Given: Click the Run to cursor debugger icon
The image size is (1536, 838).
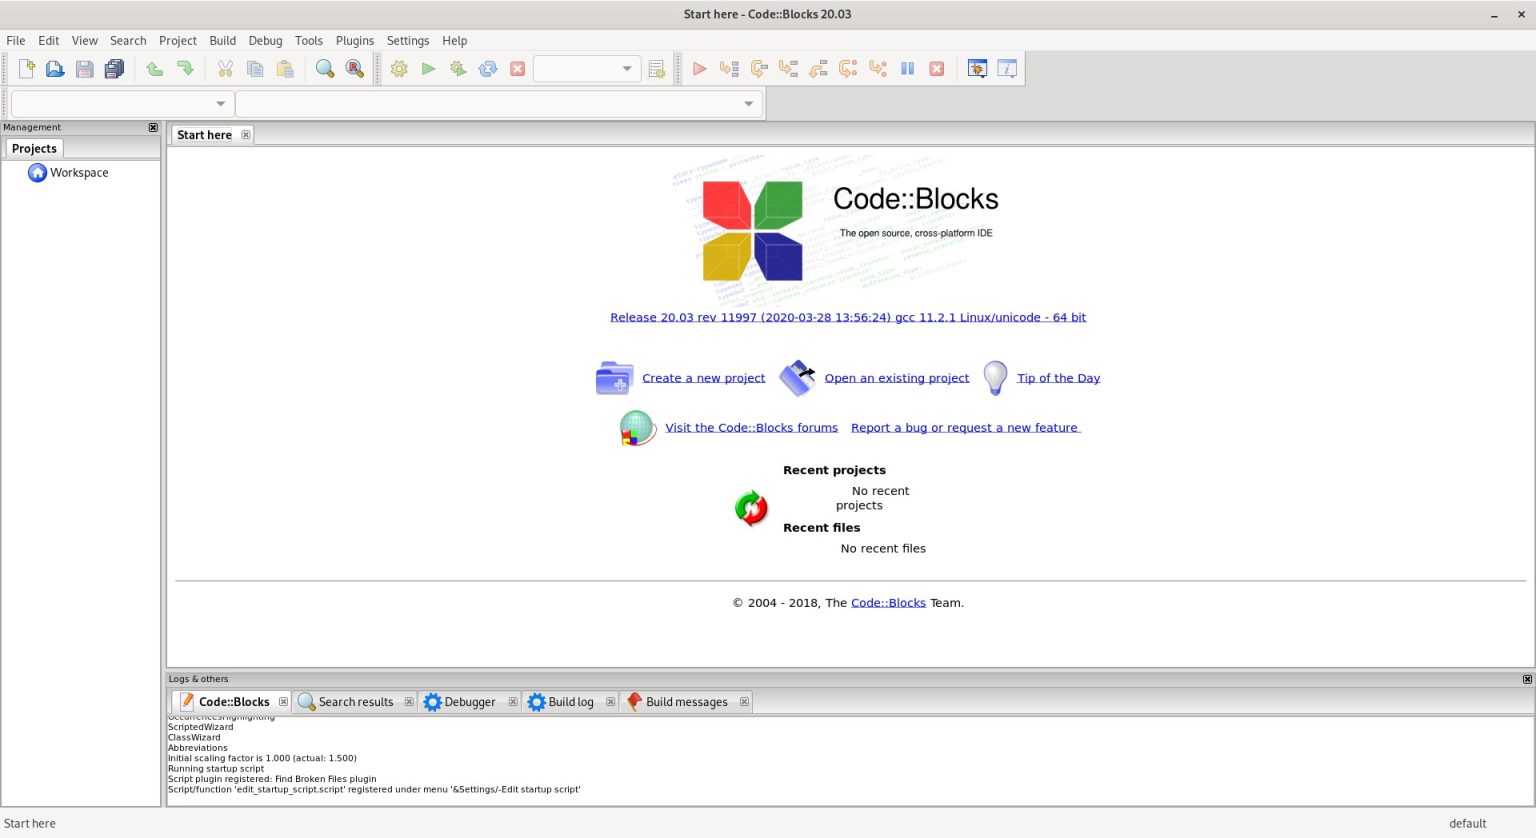Looking at the screenshot, I should pos(729,69).
